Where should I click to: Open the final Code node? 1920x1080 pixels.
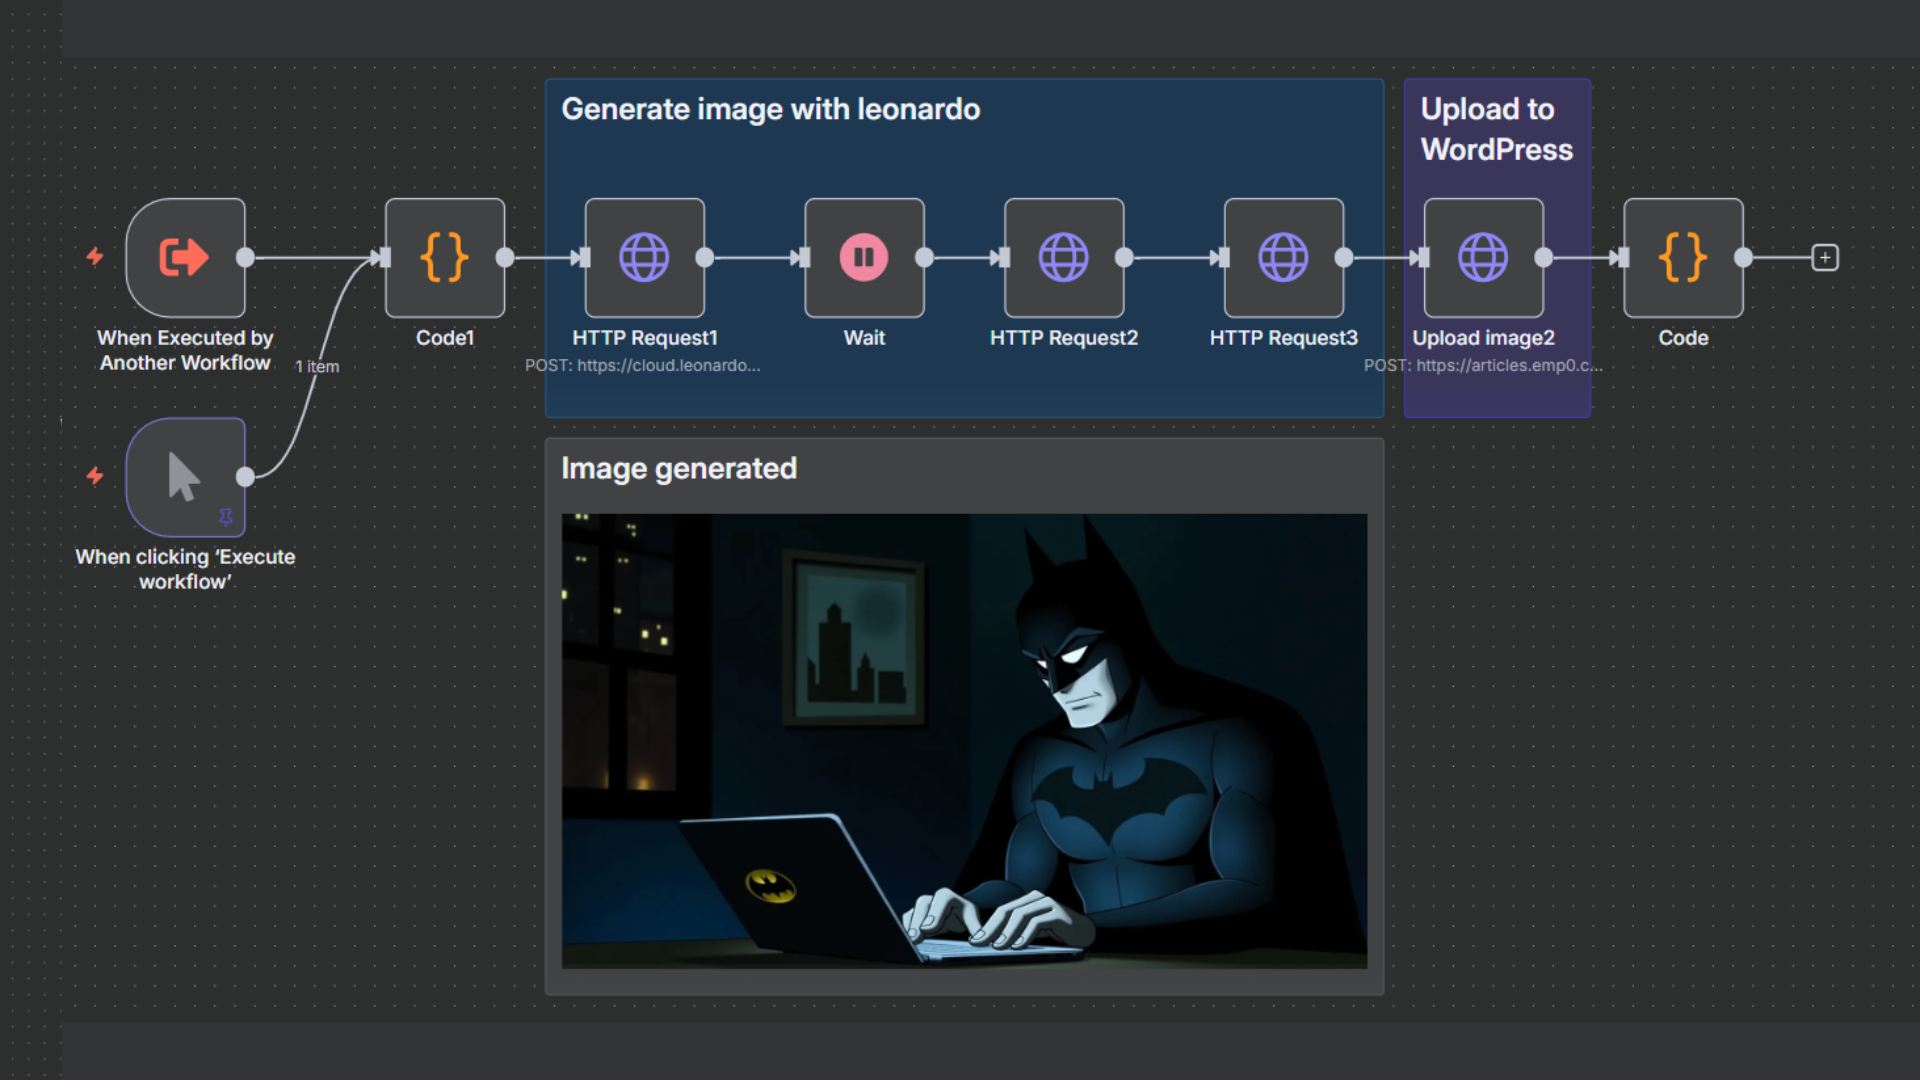1684,258
